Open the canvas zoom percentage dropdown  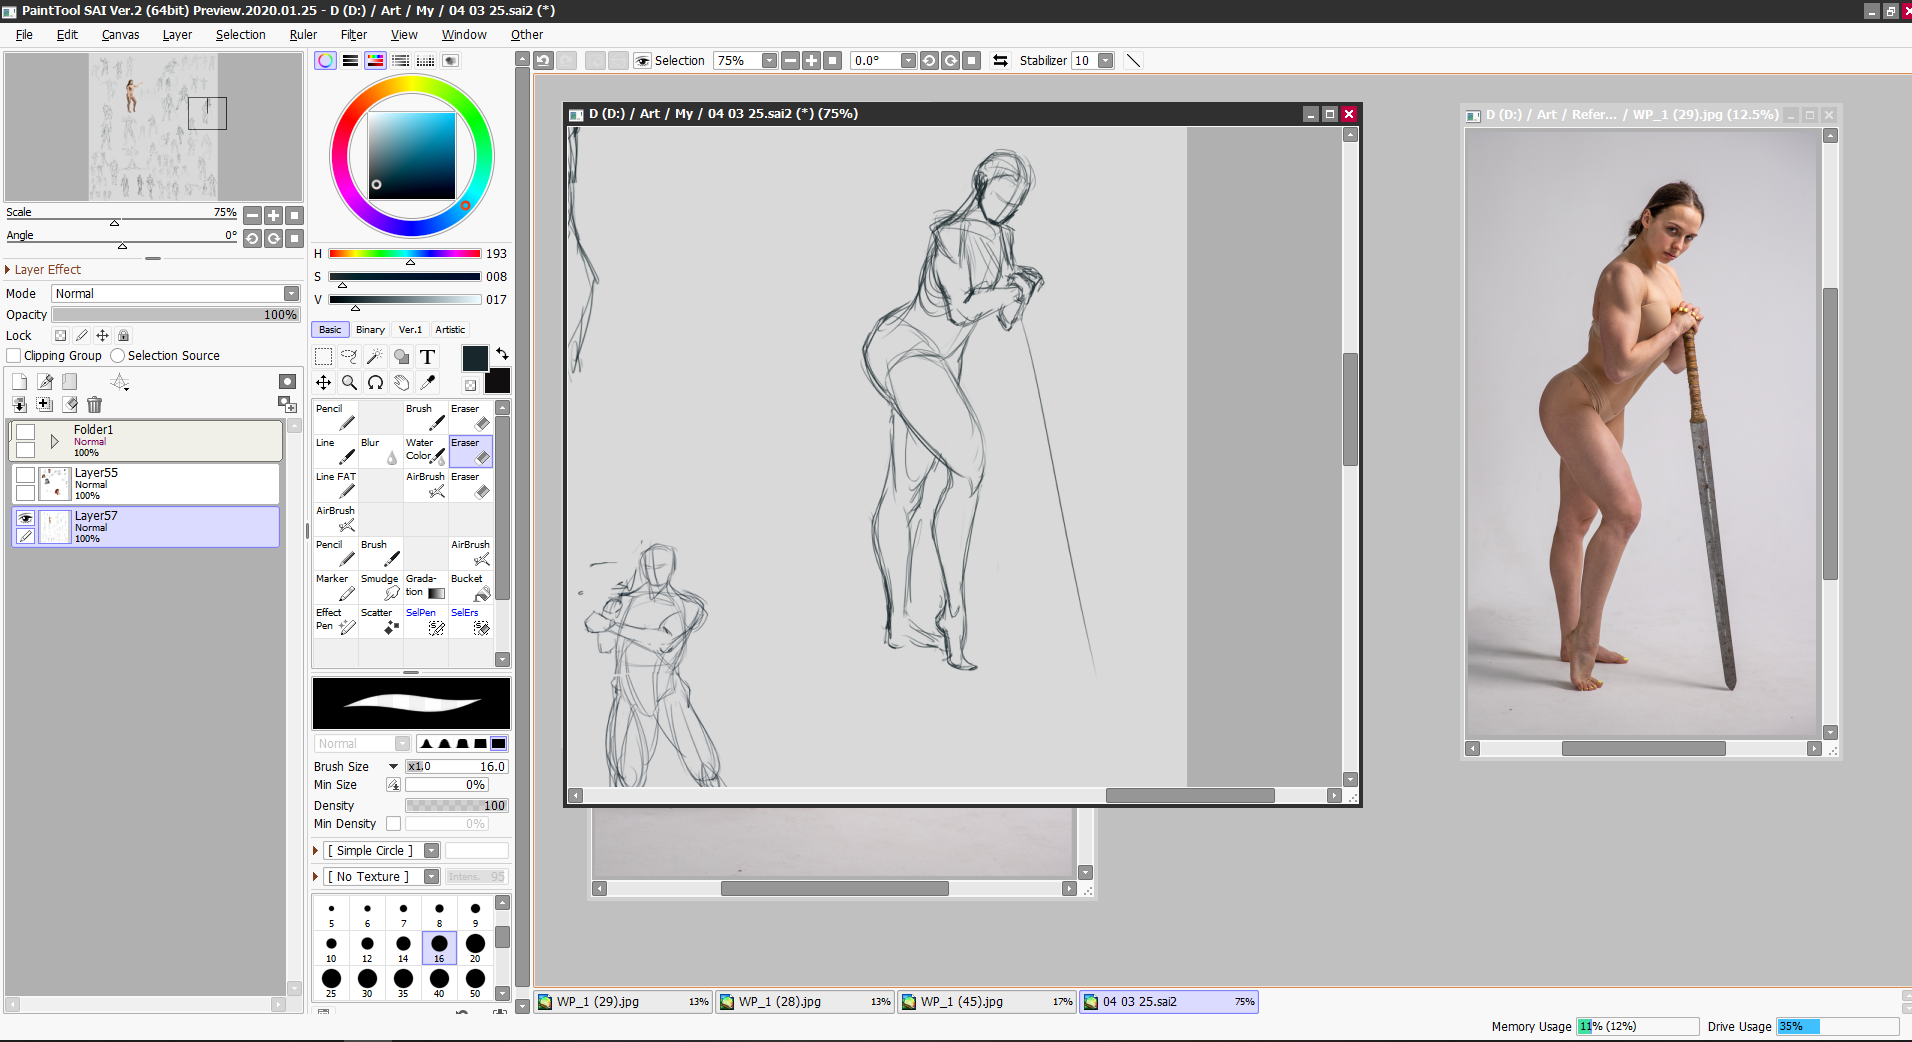769,61
